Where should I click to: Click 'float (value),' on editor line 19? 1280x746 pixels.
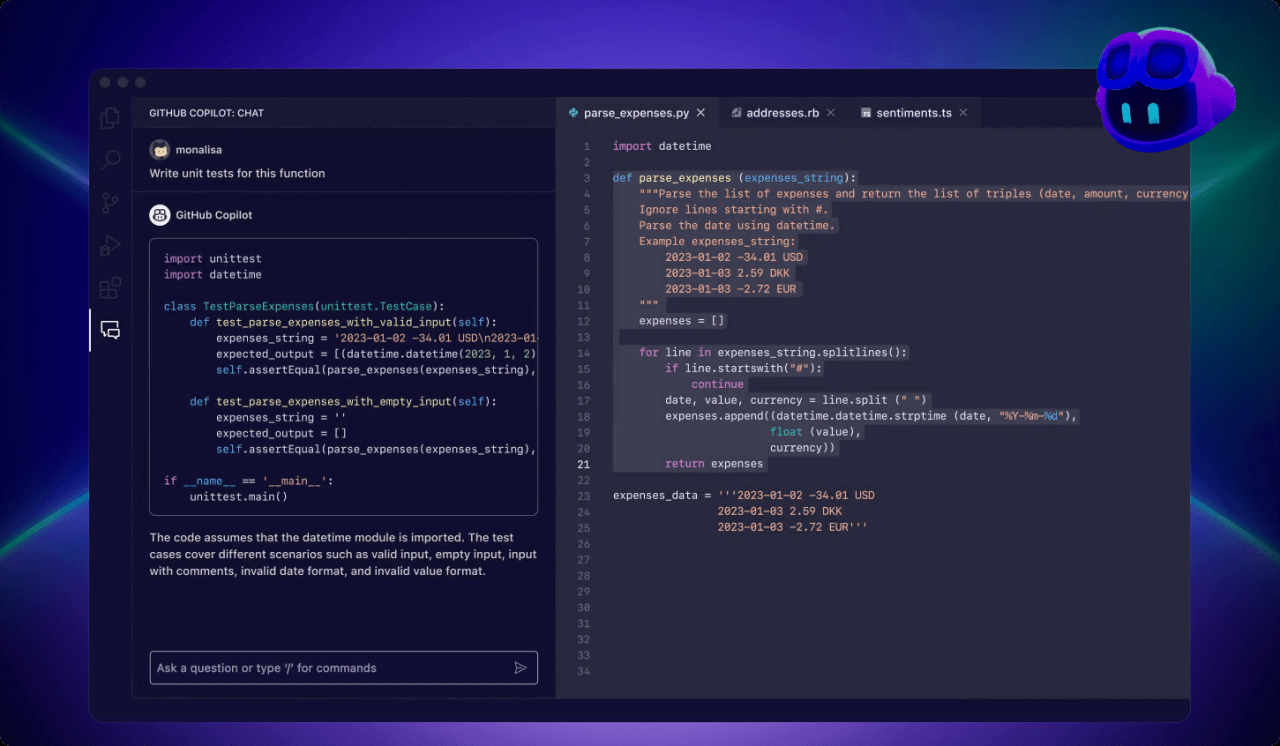click(x=816, y=432)
